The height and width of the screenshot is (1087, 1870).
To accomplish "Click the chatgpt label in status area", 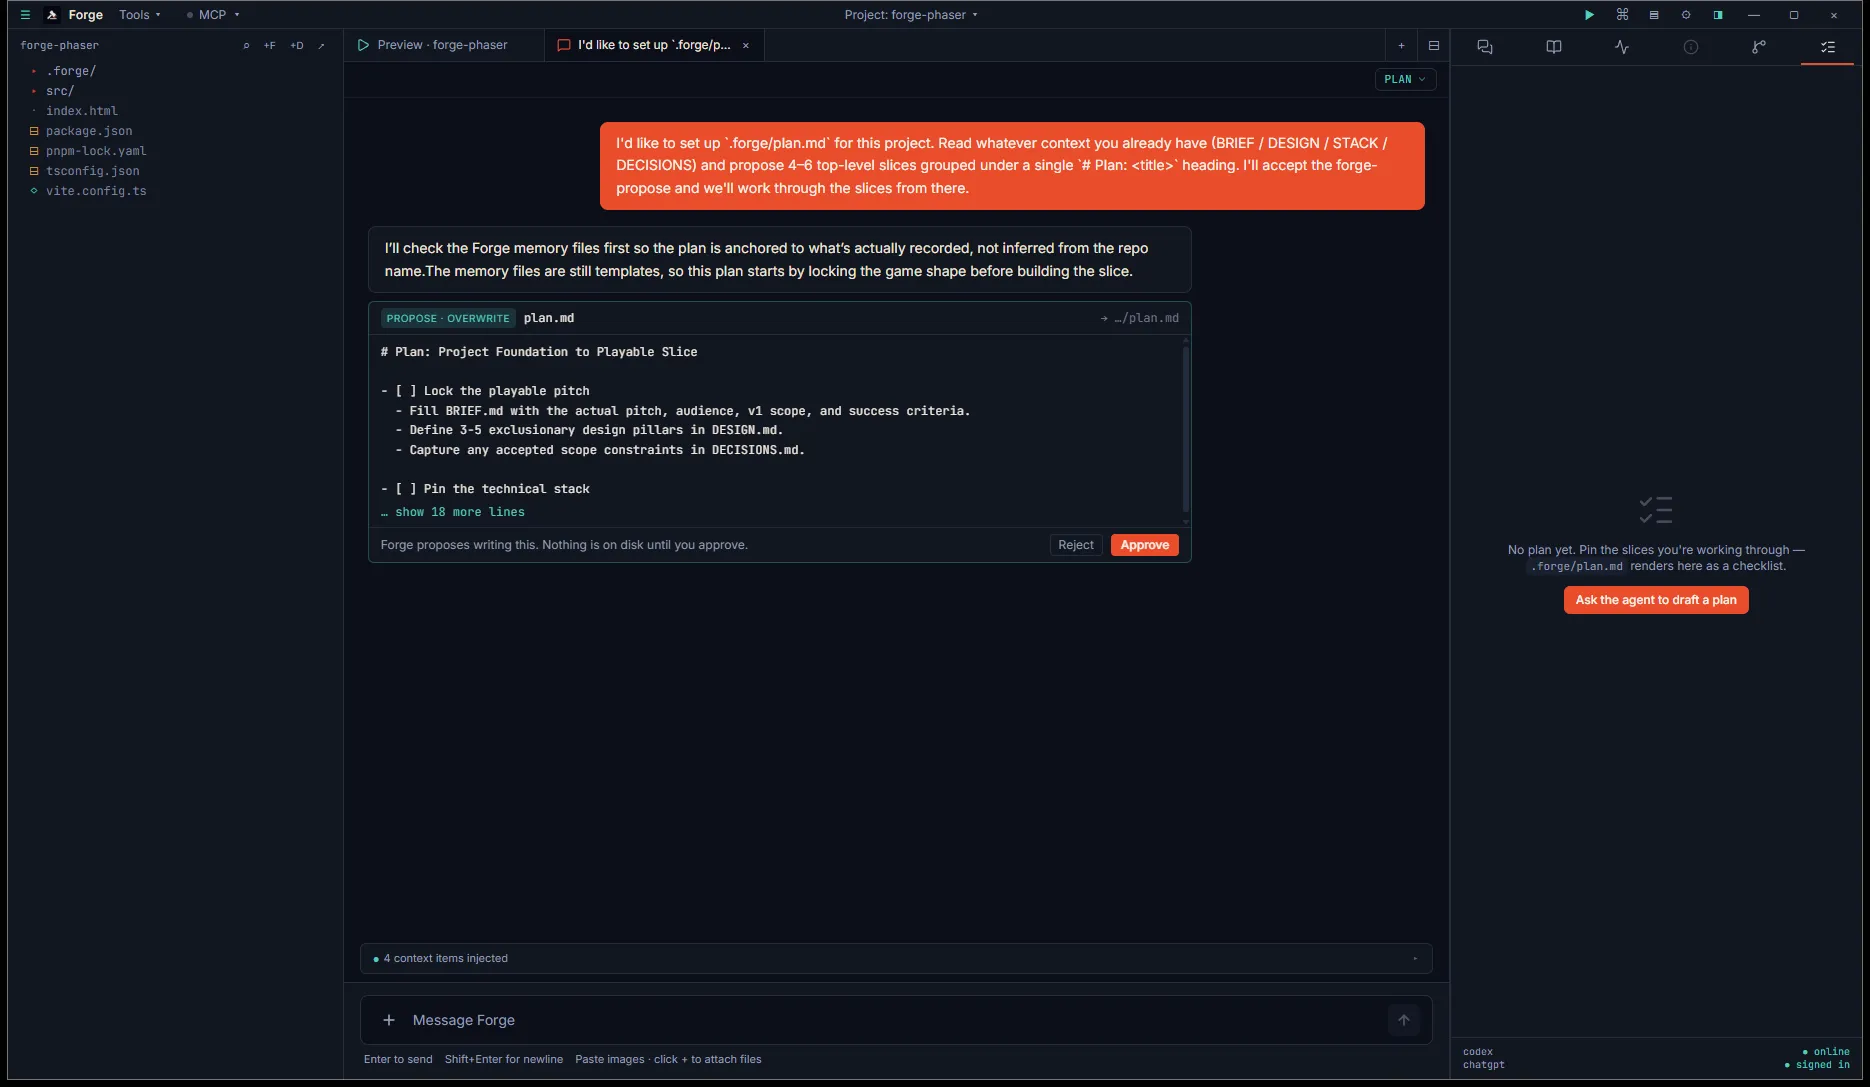I will [1484, 1065].
